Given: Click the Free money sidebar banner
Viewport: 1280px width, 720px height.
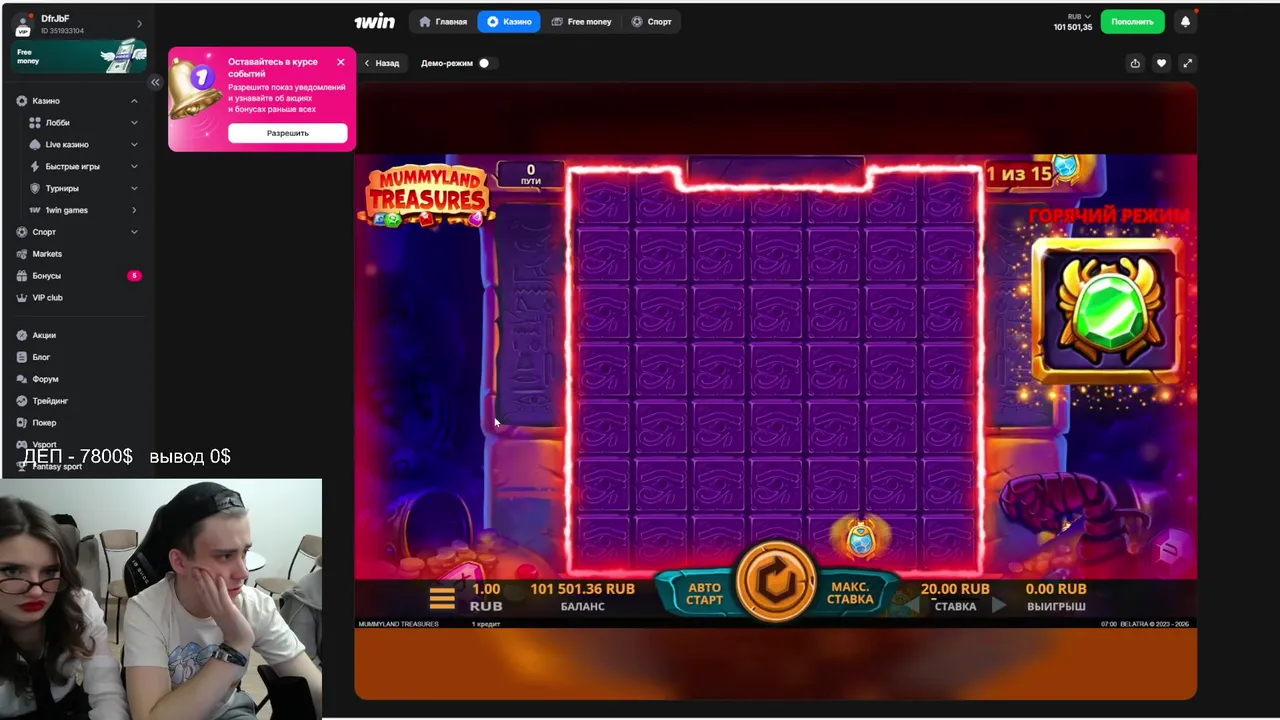Looking at the screenshot, I should (x=79, y=57).
